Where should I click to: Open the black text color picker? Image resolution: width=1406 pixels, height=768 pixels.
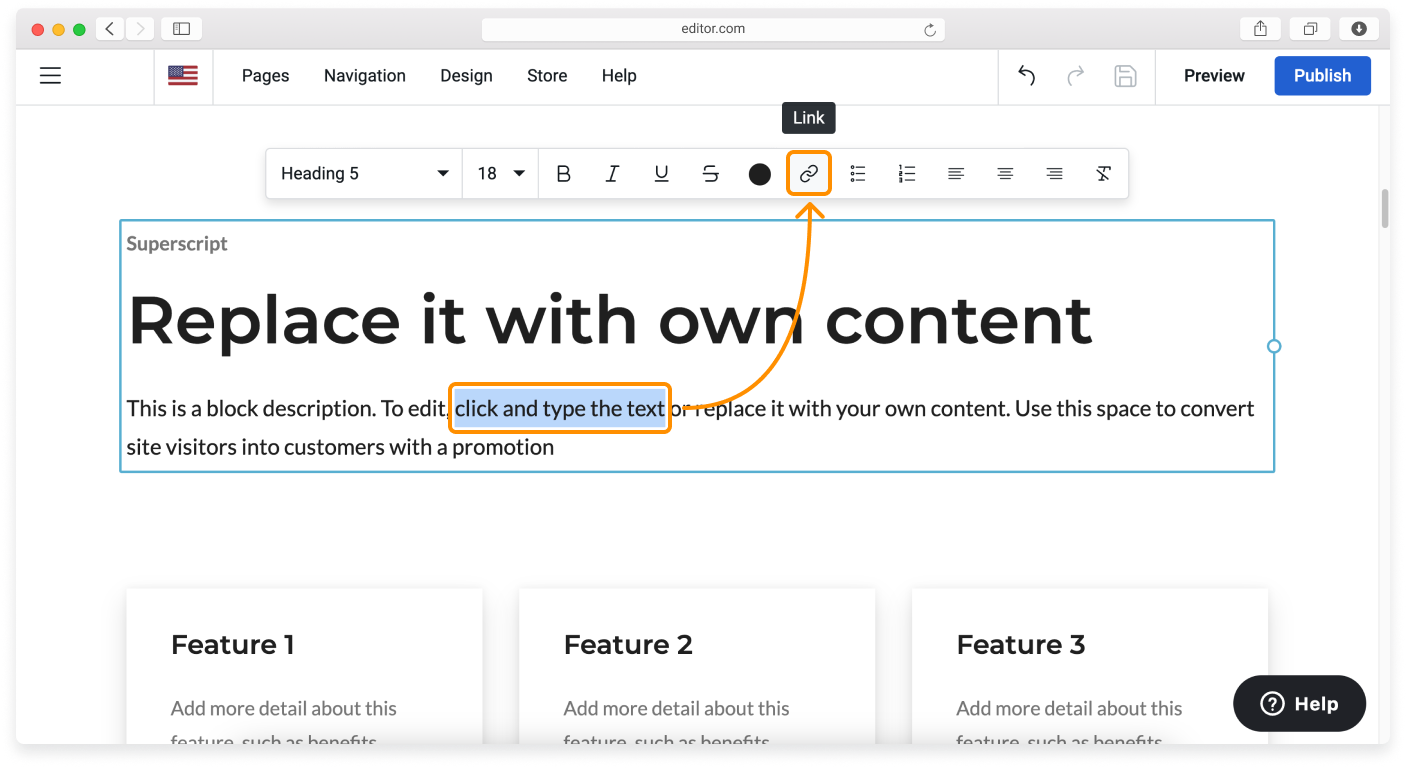click(x=760, y=174)
